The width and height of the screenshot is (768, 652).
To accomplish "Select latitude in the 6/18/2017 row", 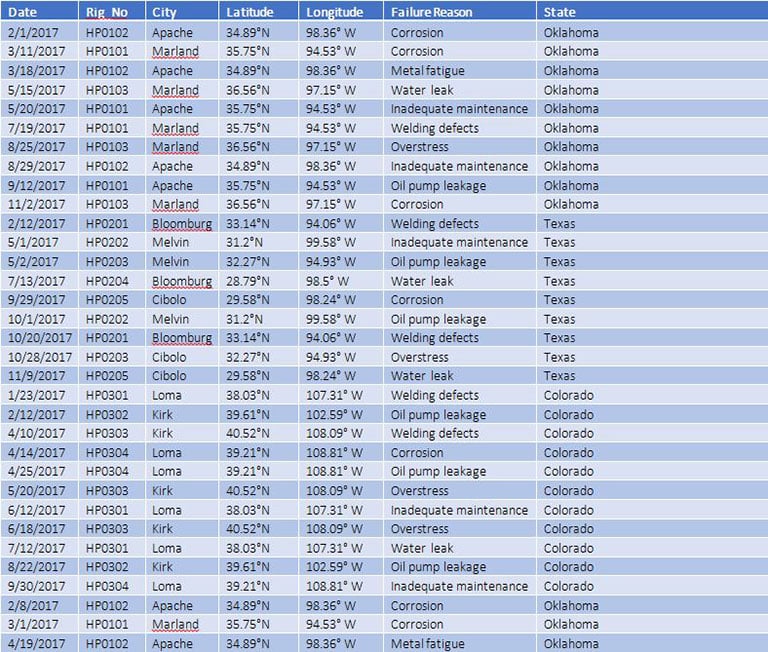I will coord(247,529).
